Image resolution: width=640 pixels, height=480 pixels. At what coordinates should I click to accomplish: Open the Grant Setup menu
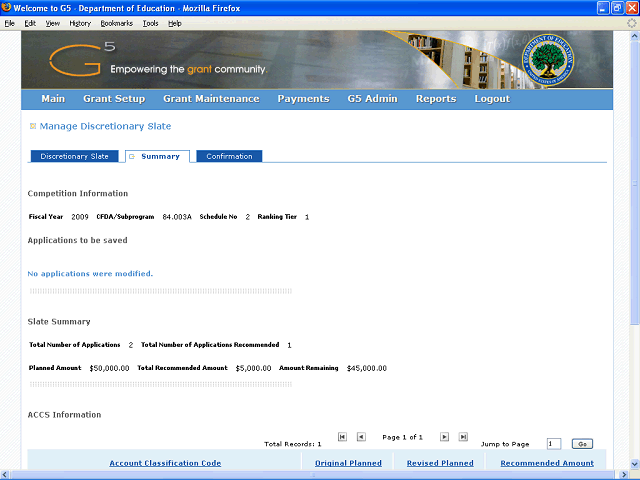pos(114,99)
